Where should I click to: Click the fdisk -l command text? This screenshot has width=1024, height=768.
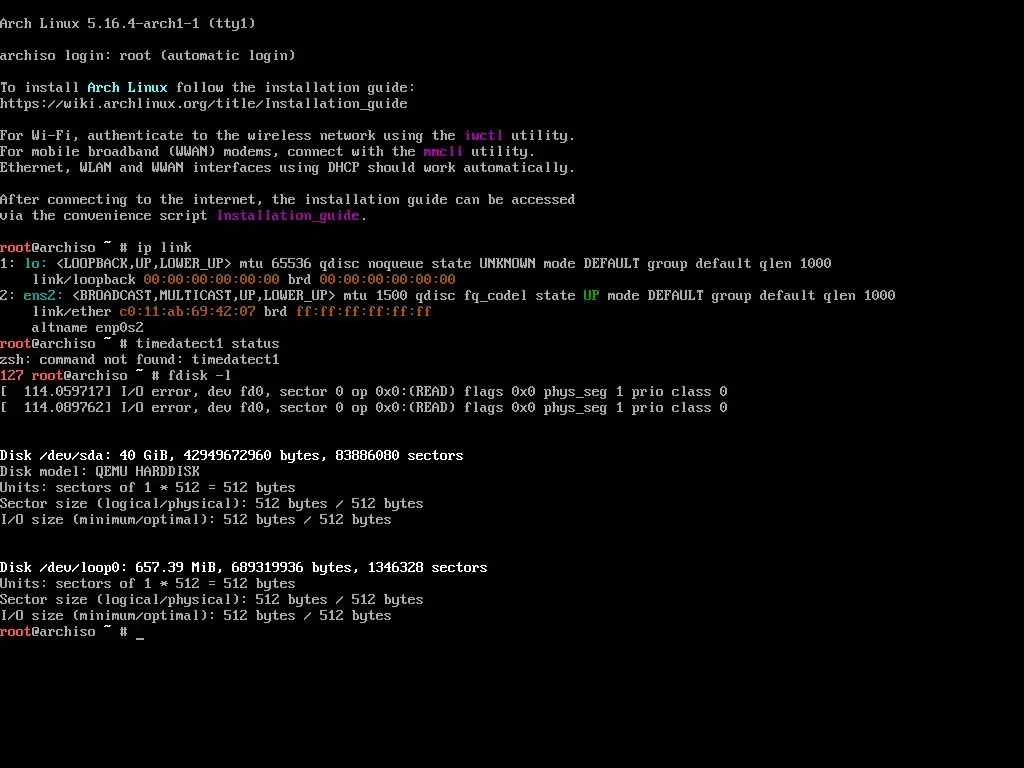[x=200, y=376]
